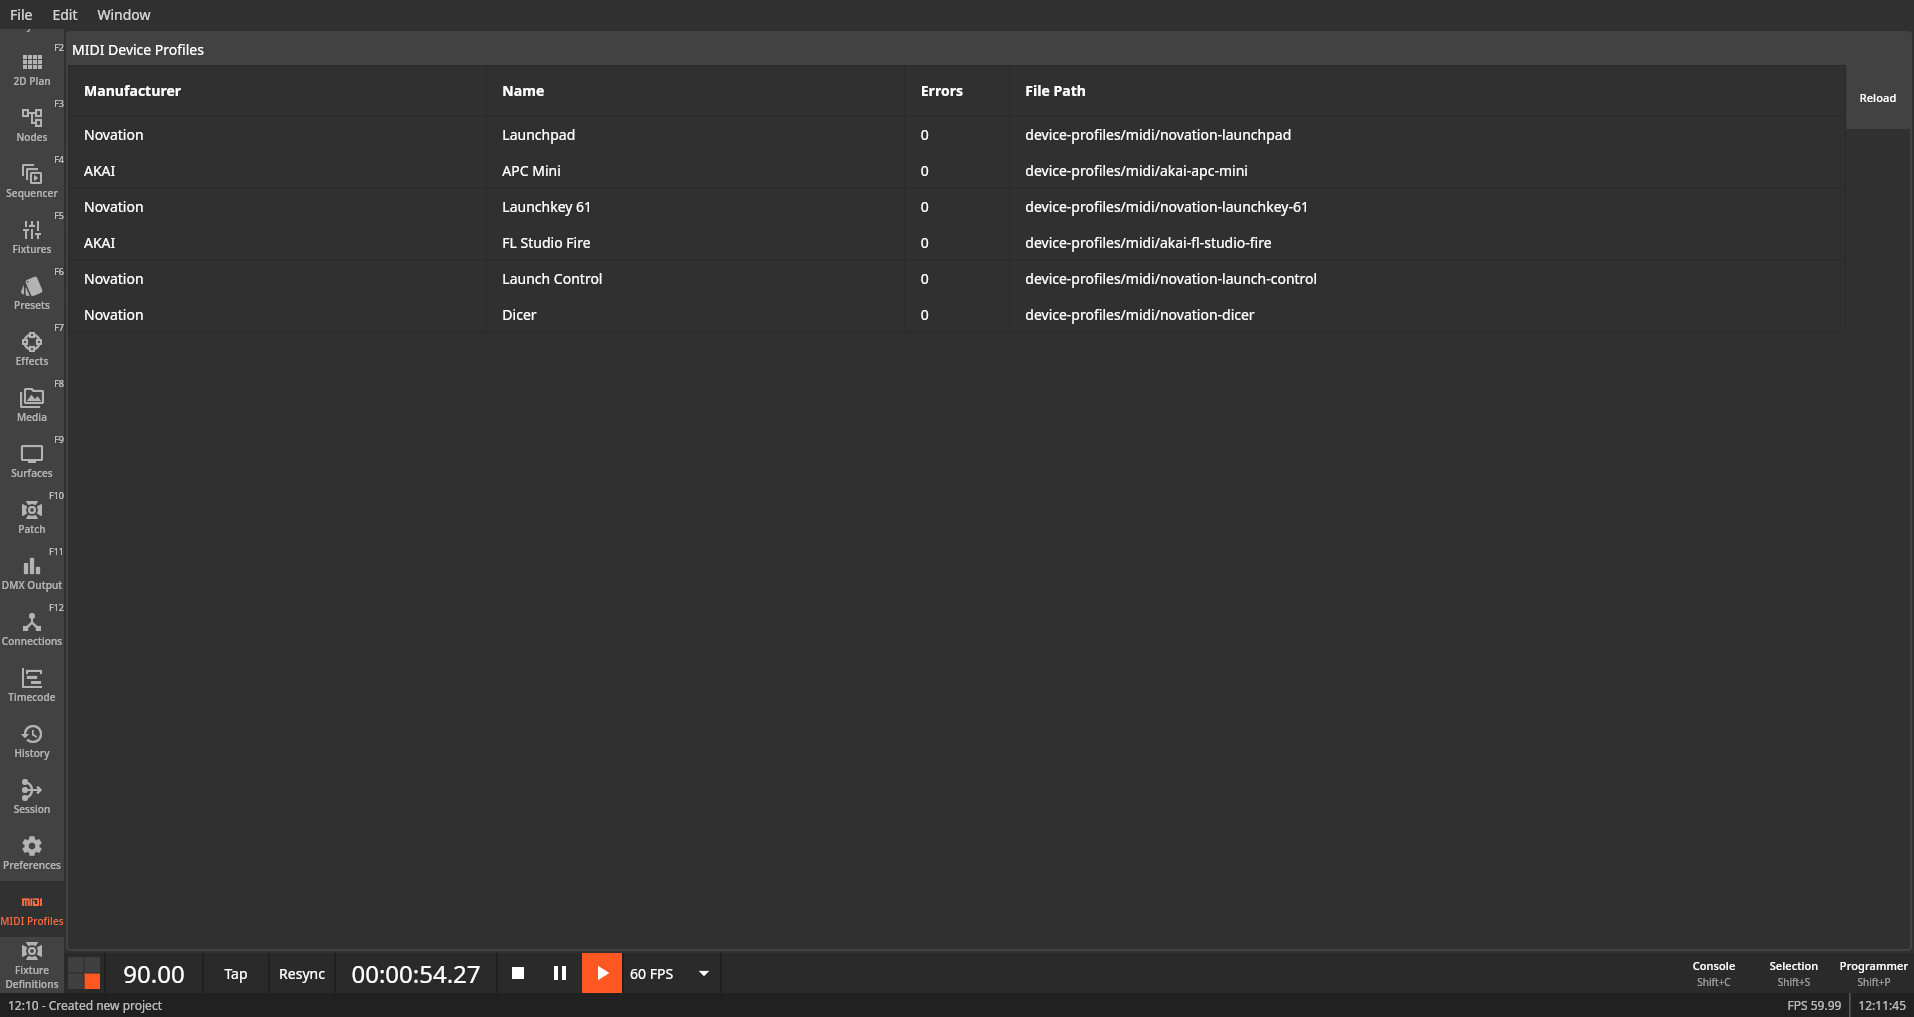Click the novation-launch-control file path
Screen dimensions: 1914x1017
pyautogui.click(x=1171, y=279)
